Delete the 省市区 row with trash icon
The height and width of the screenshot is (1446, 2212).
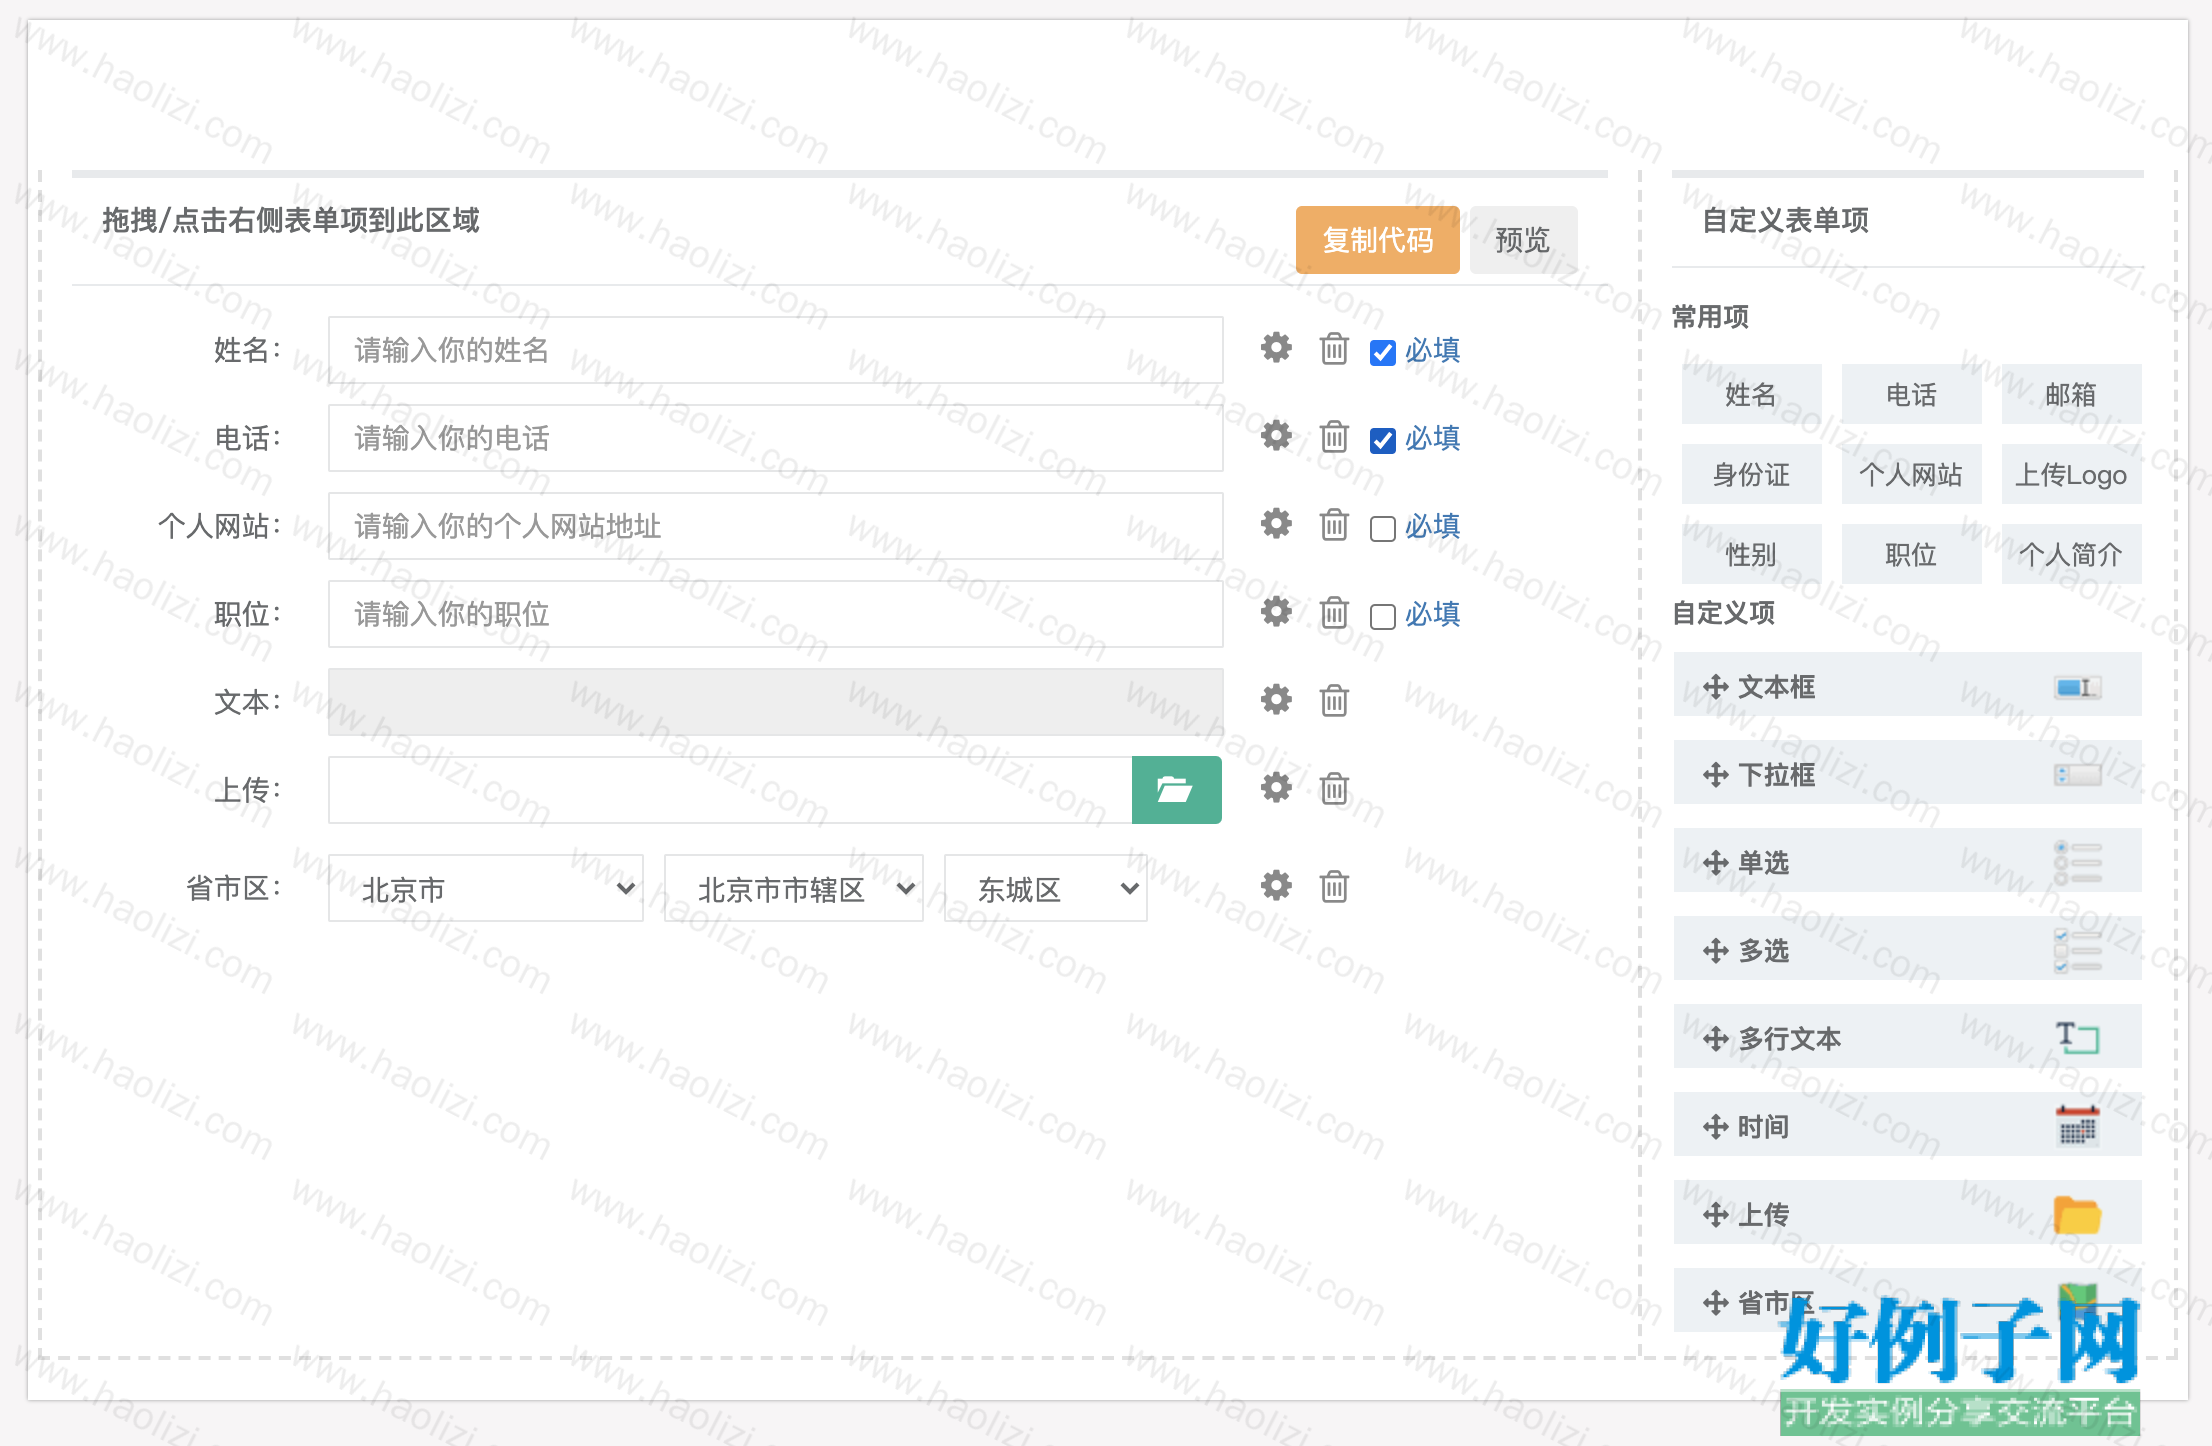pos(1334,886)
